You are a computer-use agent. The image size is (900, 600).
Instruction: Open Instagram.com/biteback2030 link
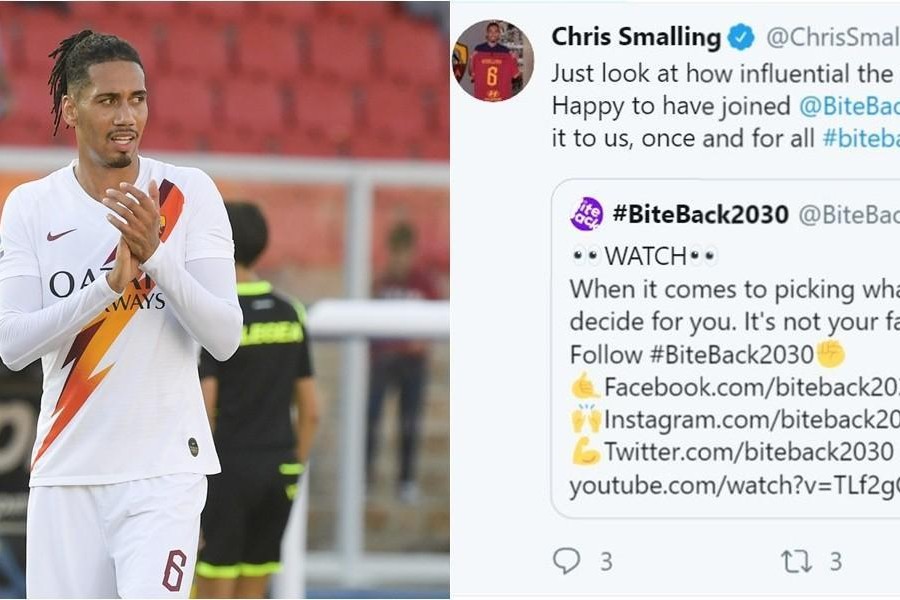(x=752, y=419)
